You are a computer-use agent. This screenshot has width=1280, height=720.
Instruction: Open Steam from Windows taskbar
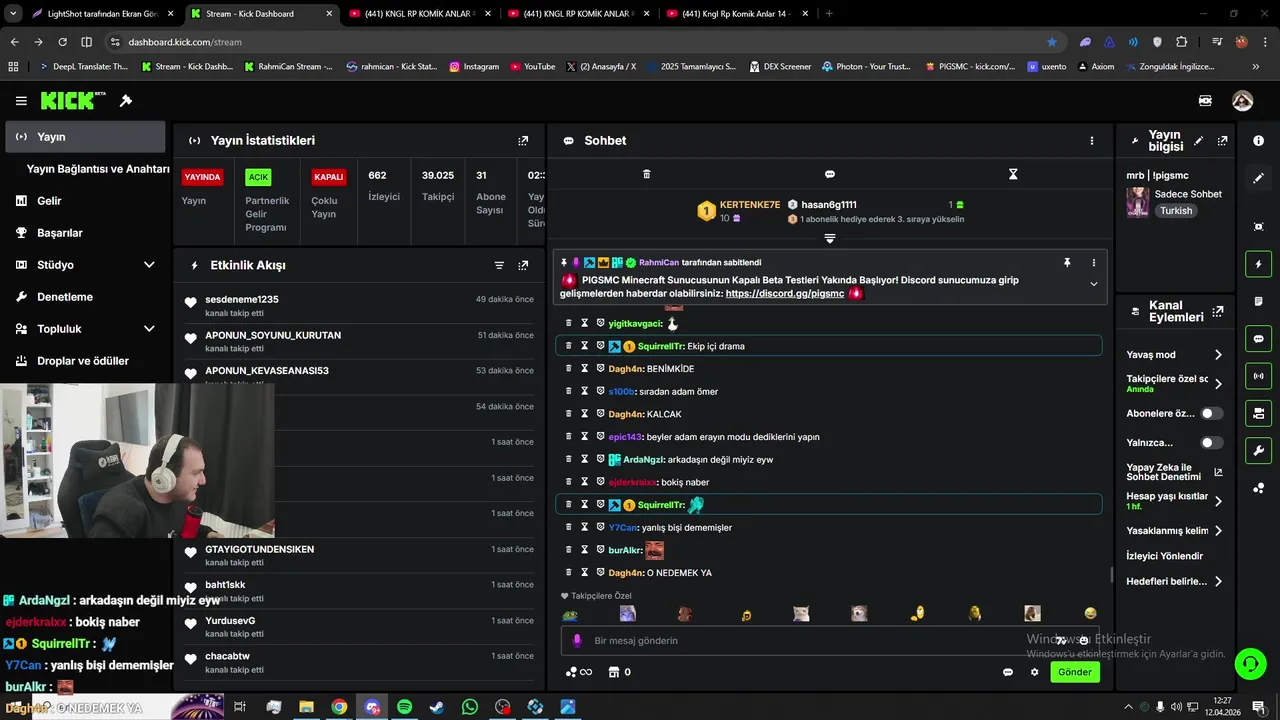point(437,707)
